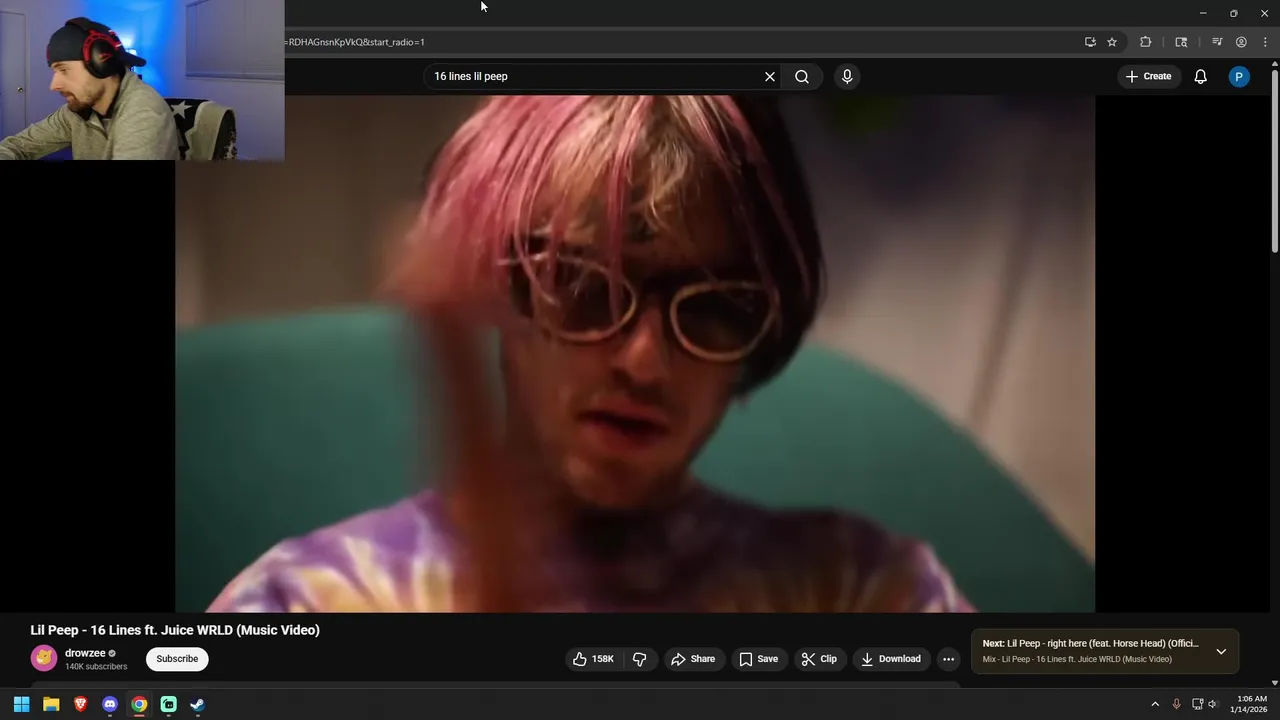Click the red microphone tray icon
Viewport: 1280px width, 720px height.
coord(1176,704)
